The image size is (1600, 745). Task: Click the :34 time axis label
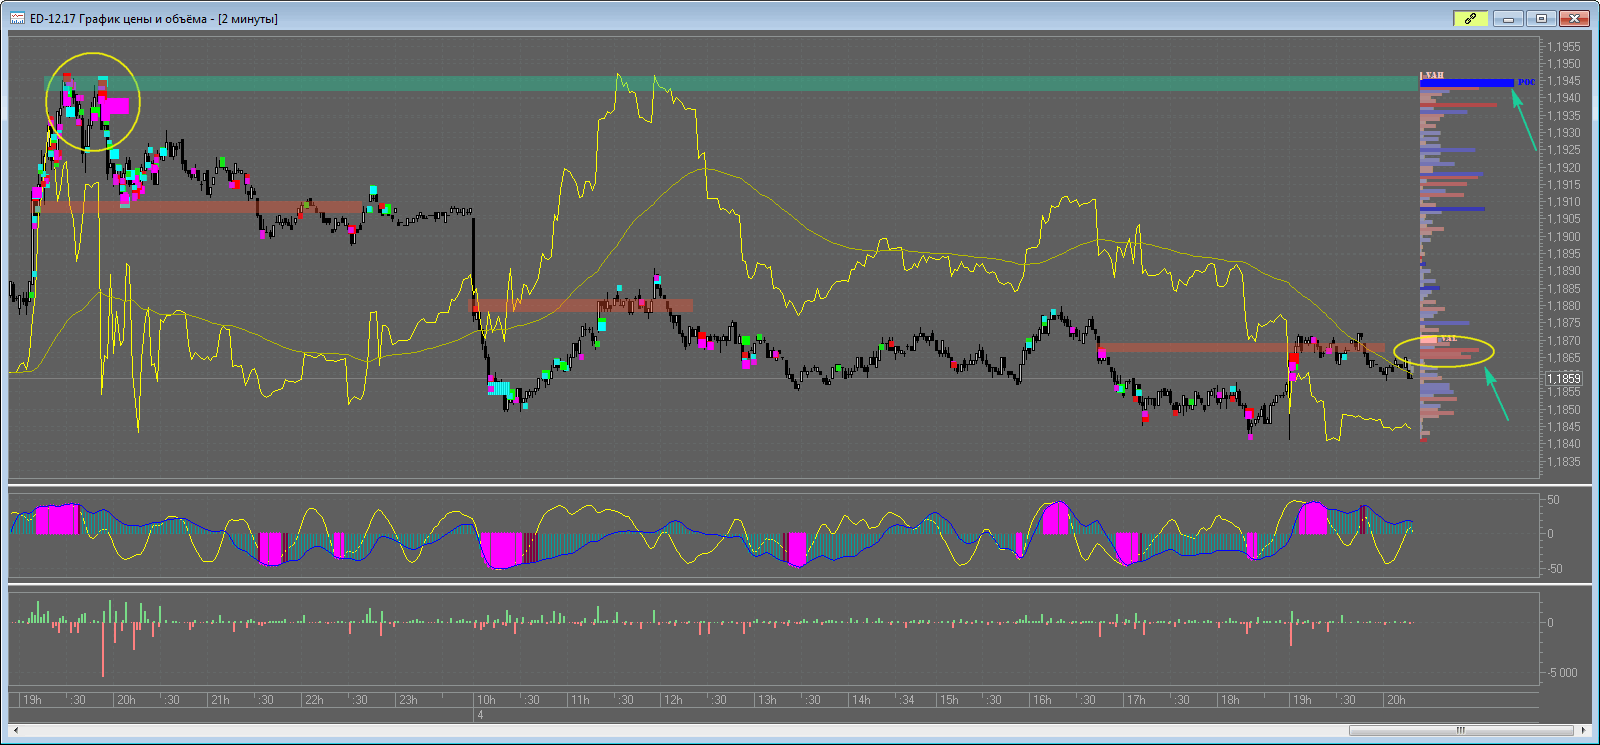906,700
